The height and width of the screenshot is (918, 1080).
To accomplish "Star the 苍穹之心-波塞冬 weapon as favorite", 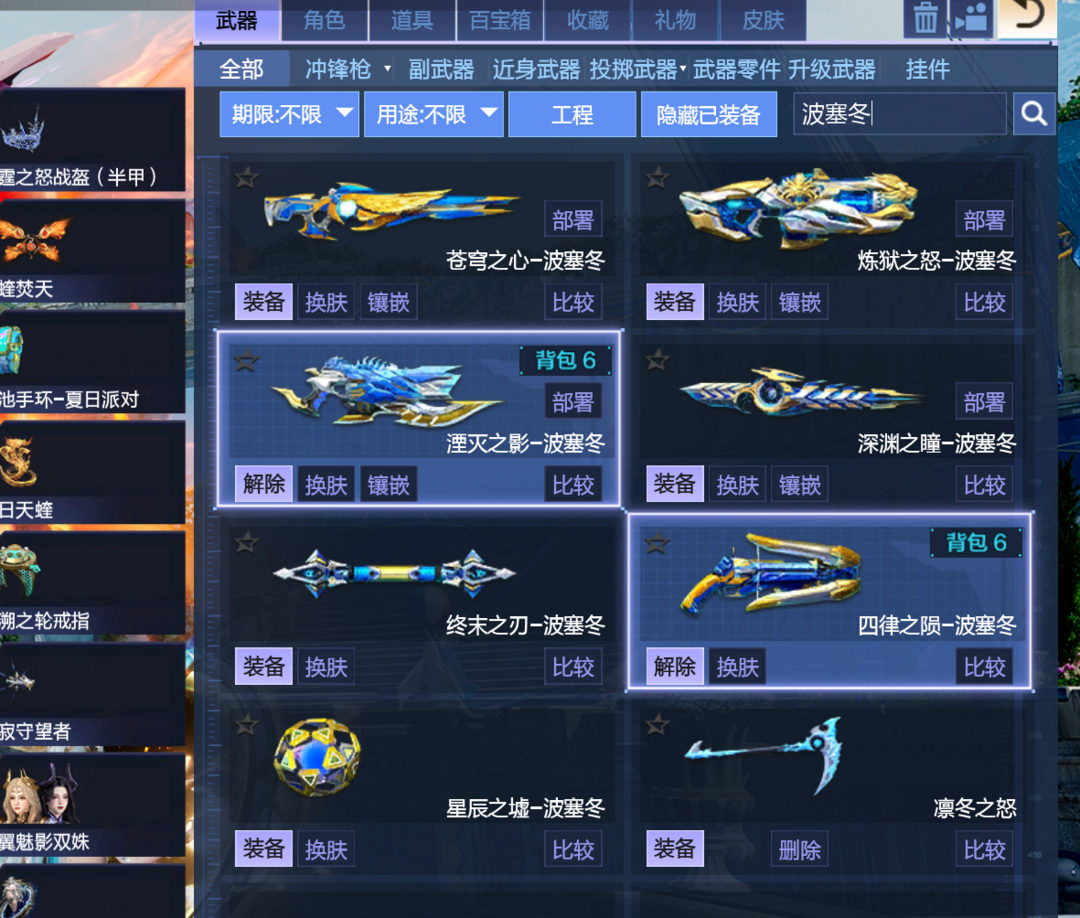I will 246,178.
